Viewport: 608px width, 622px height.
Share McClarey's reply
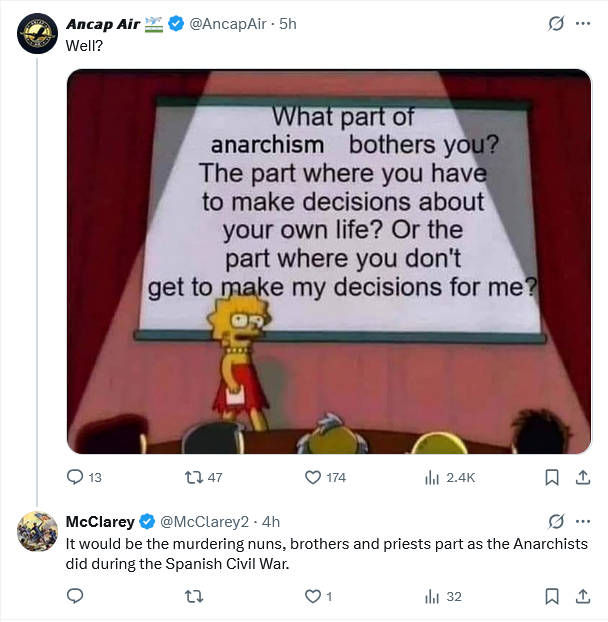(583, 596)
